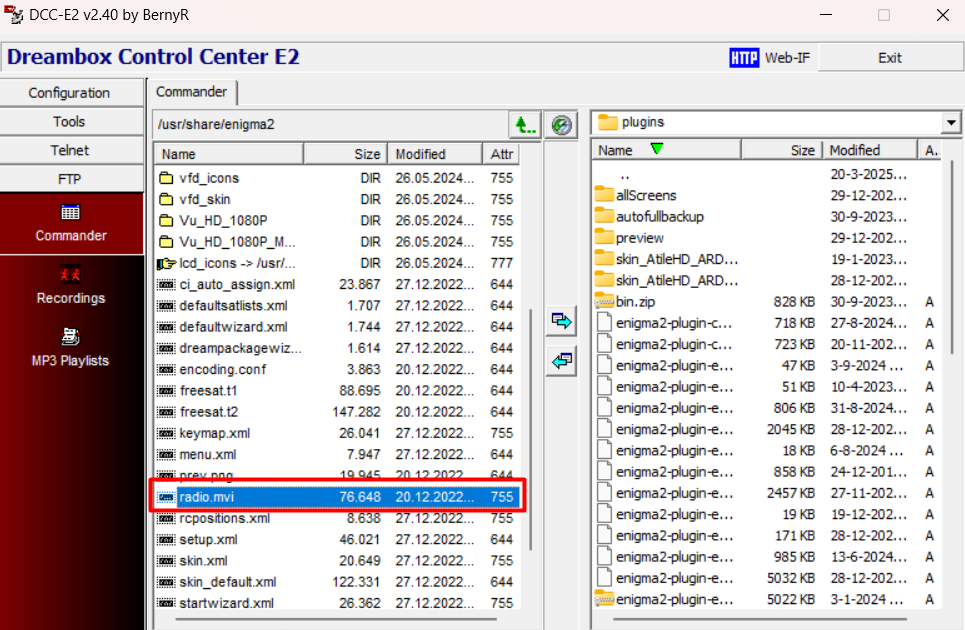
Task: Open the FTP menu item
Action: [x=70, y=179]
